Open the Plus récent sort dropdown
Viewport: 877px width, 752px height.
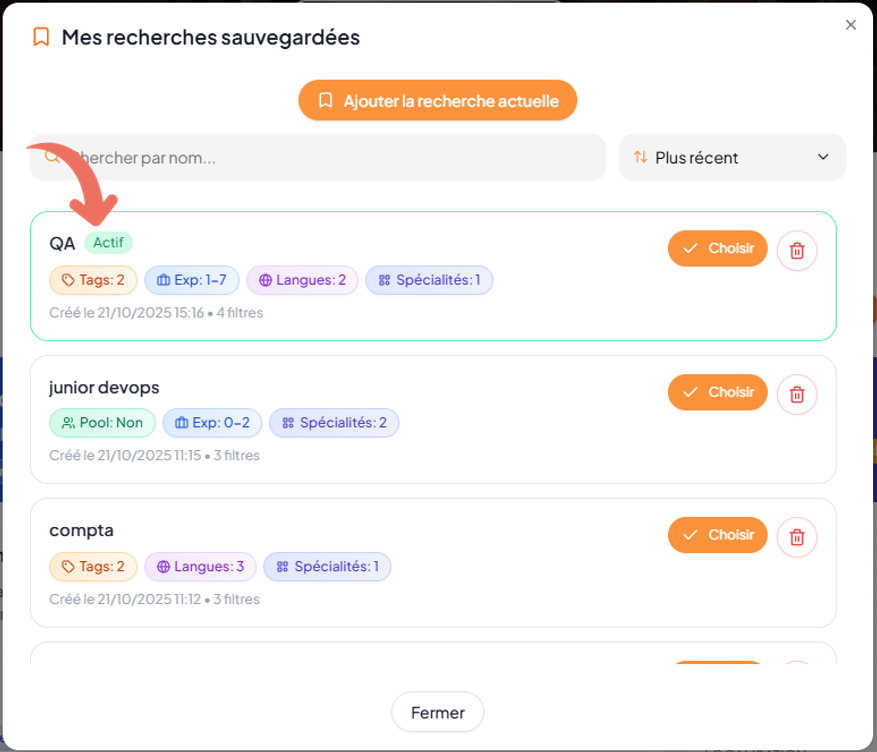point(731,157)
